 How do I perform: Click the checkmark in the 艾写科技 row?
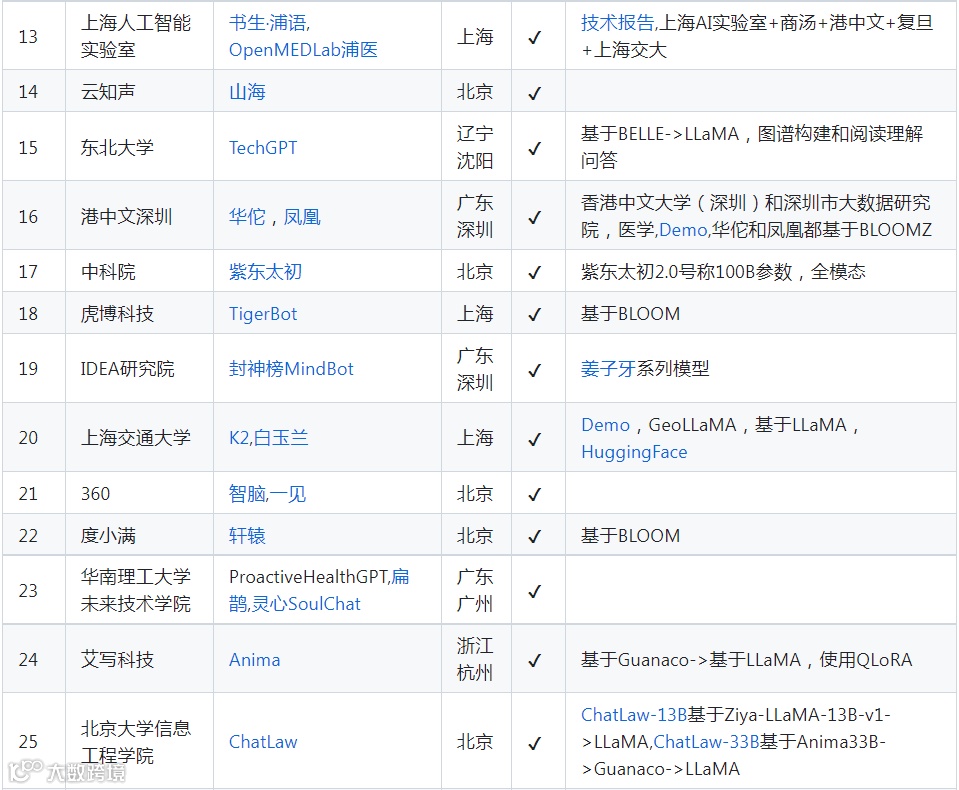point(535,660)
